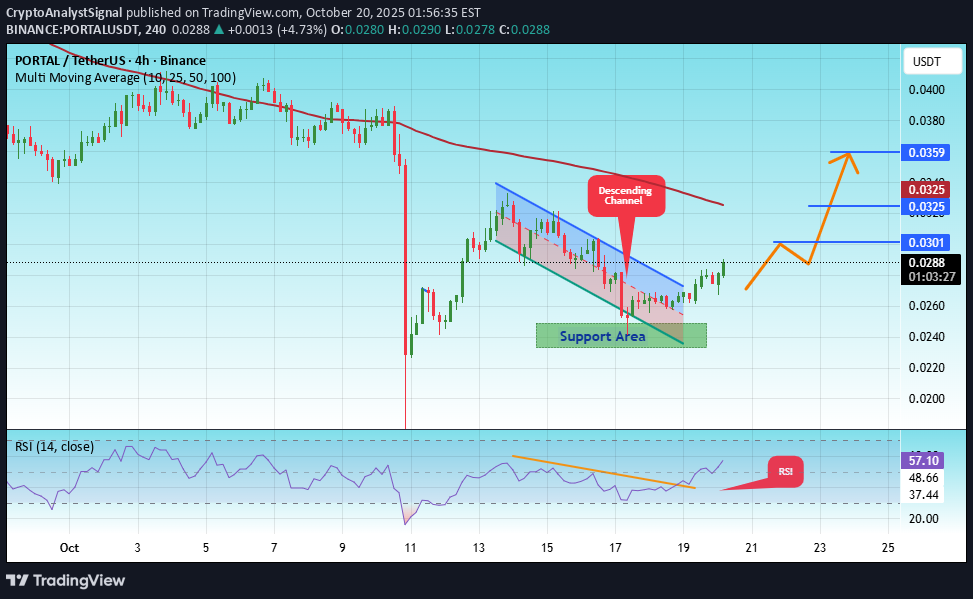
Task: Click the date 9 on time axis
Action: 342,547
